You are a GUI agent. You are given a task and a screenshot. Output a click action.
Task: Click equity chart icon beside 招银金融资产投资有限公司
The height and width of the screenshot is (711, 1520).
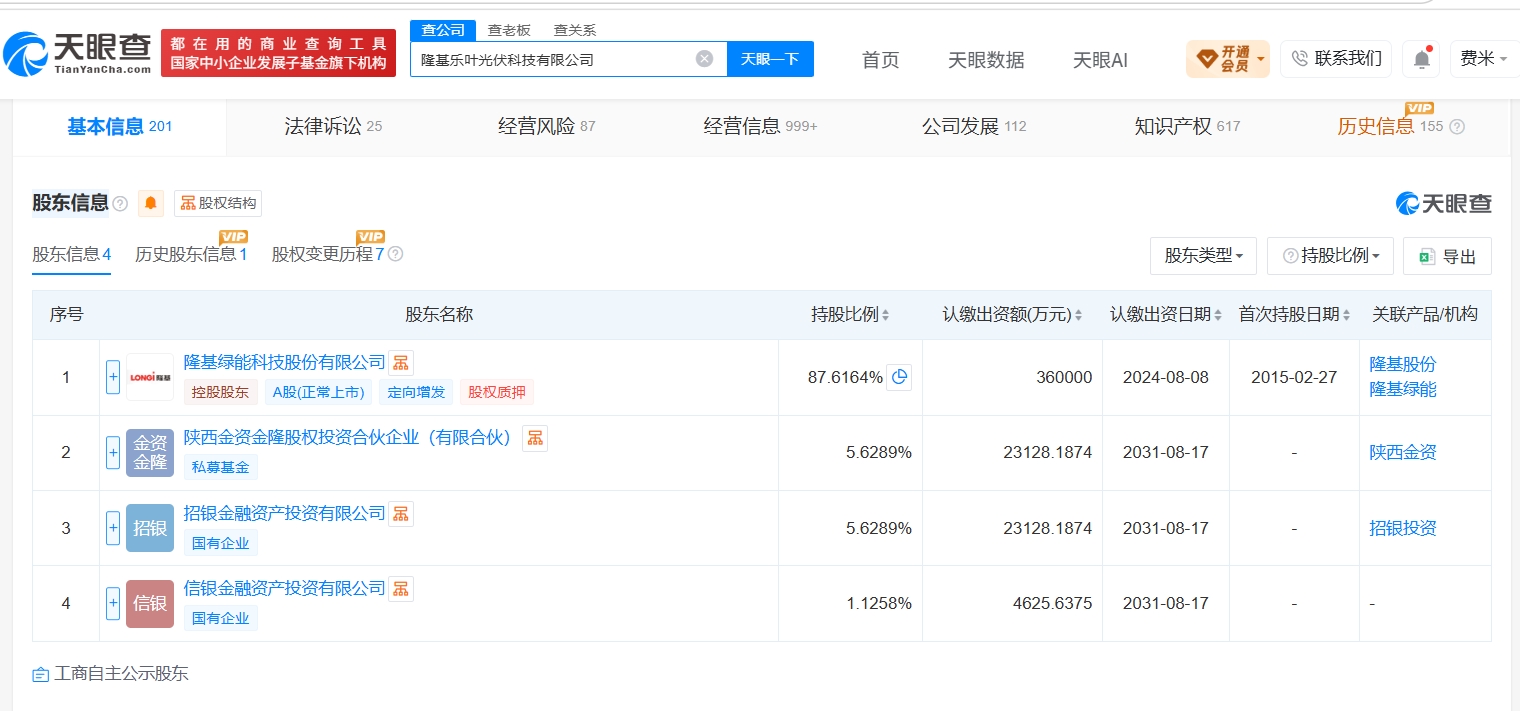pos(401,514)
